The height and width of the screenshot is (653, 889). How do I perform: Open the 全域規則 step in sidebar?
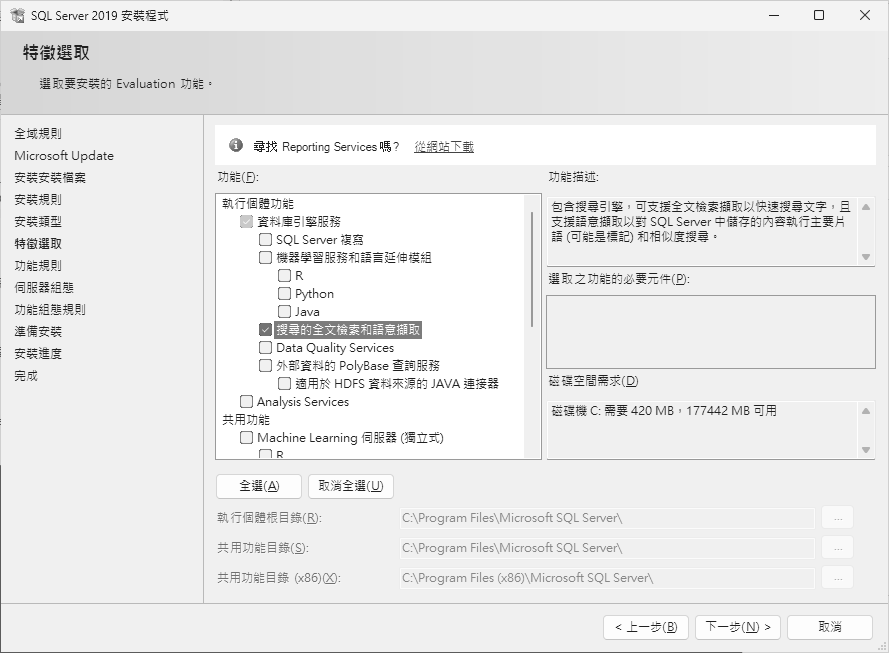point(38,134)
